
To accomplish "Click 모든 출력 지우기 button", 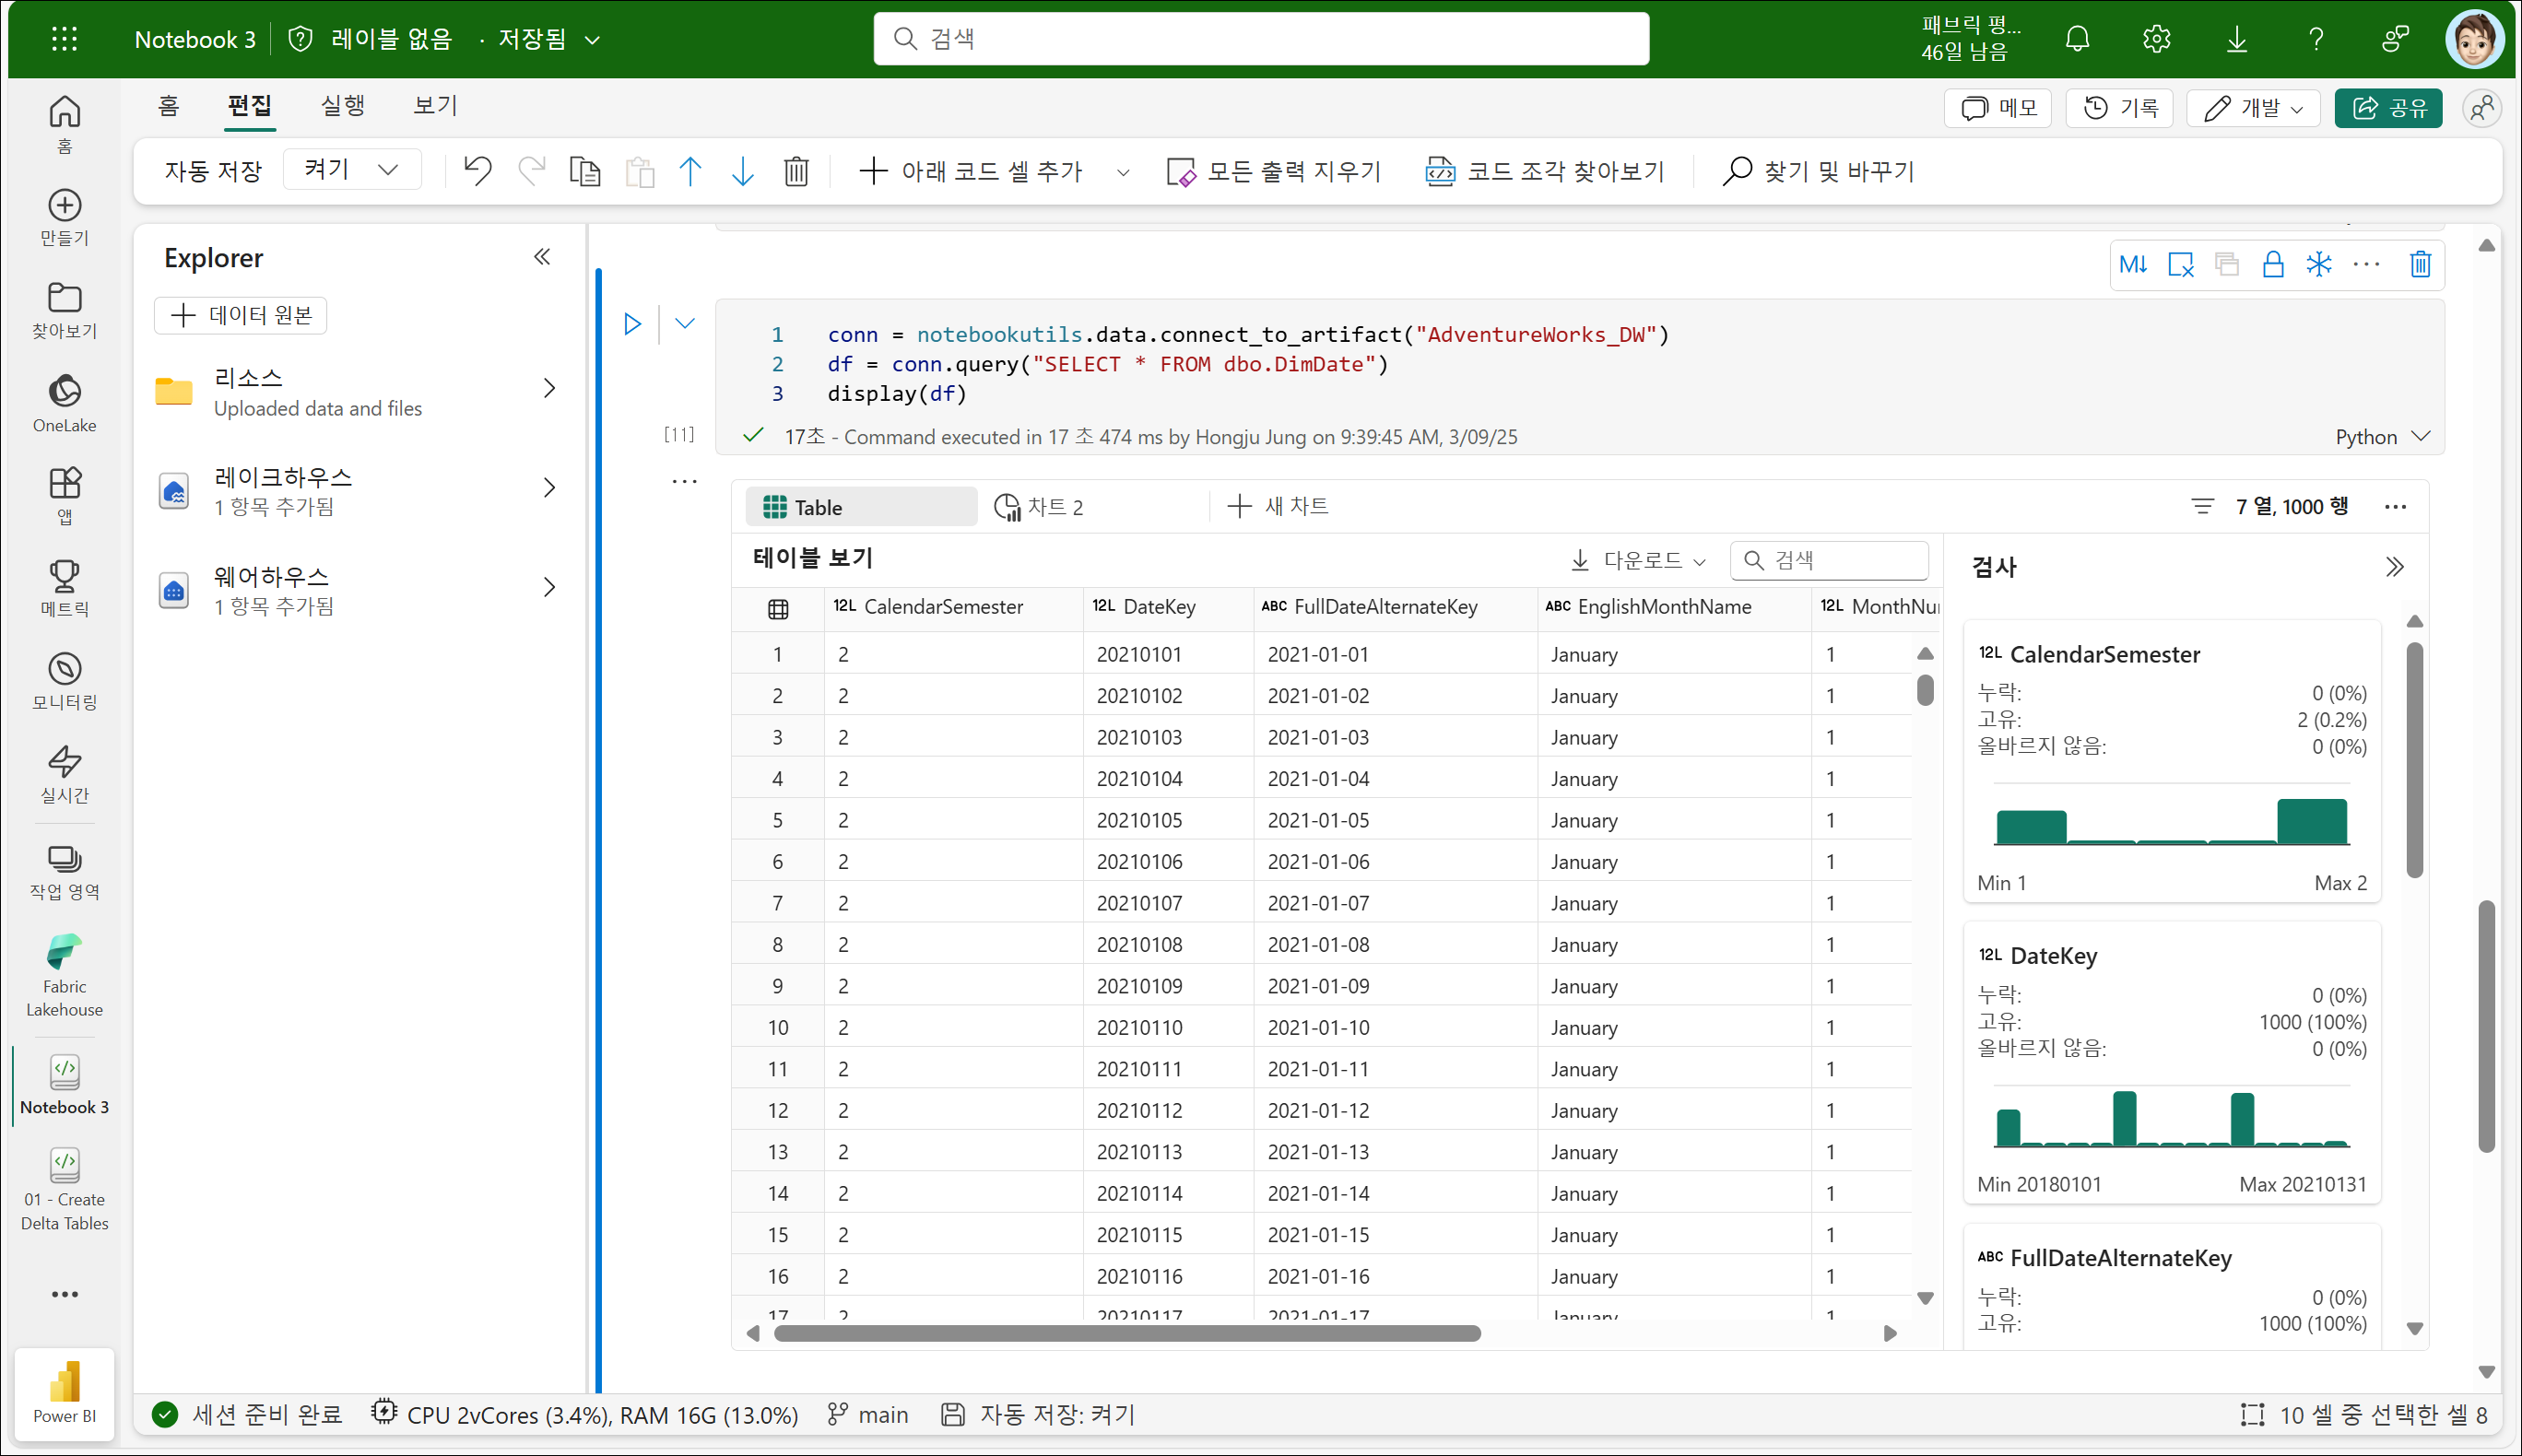I will point(1274,172).
